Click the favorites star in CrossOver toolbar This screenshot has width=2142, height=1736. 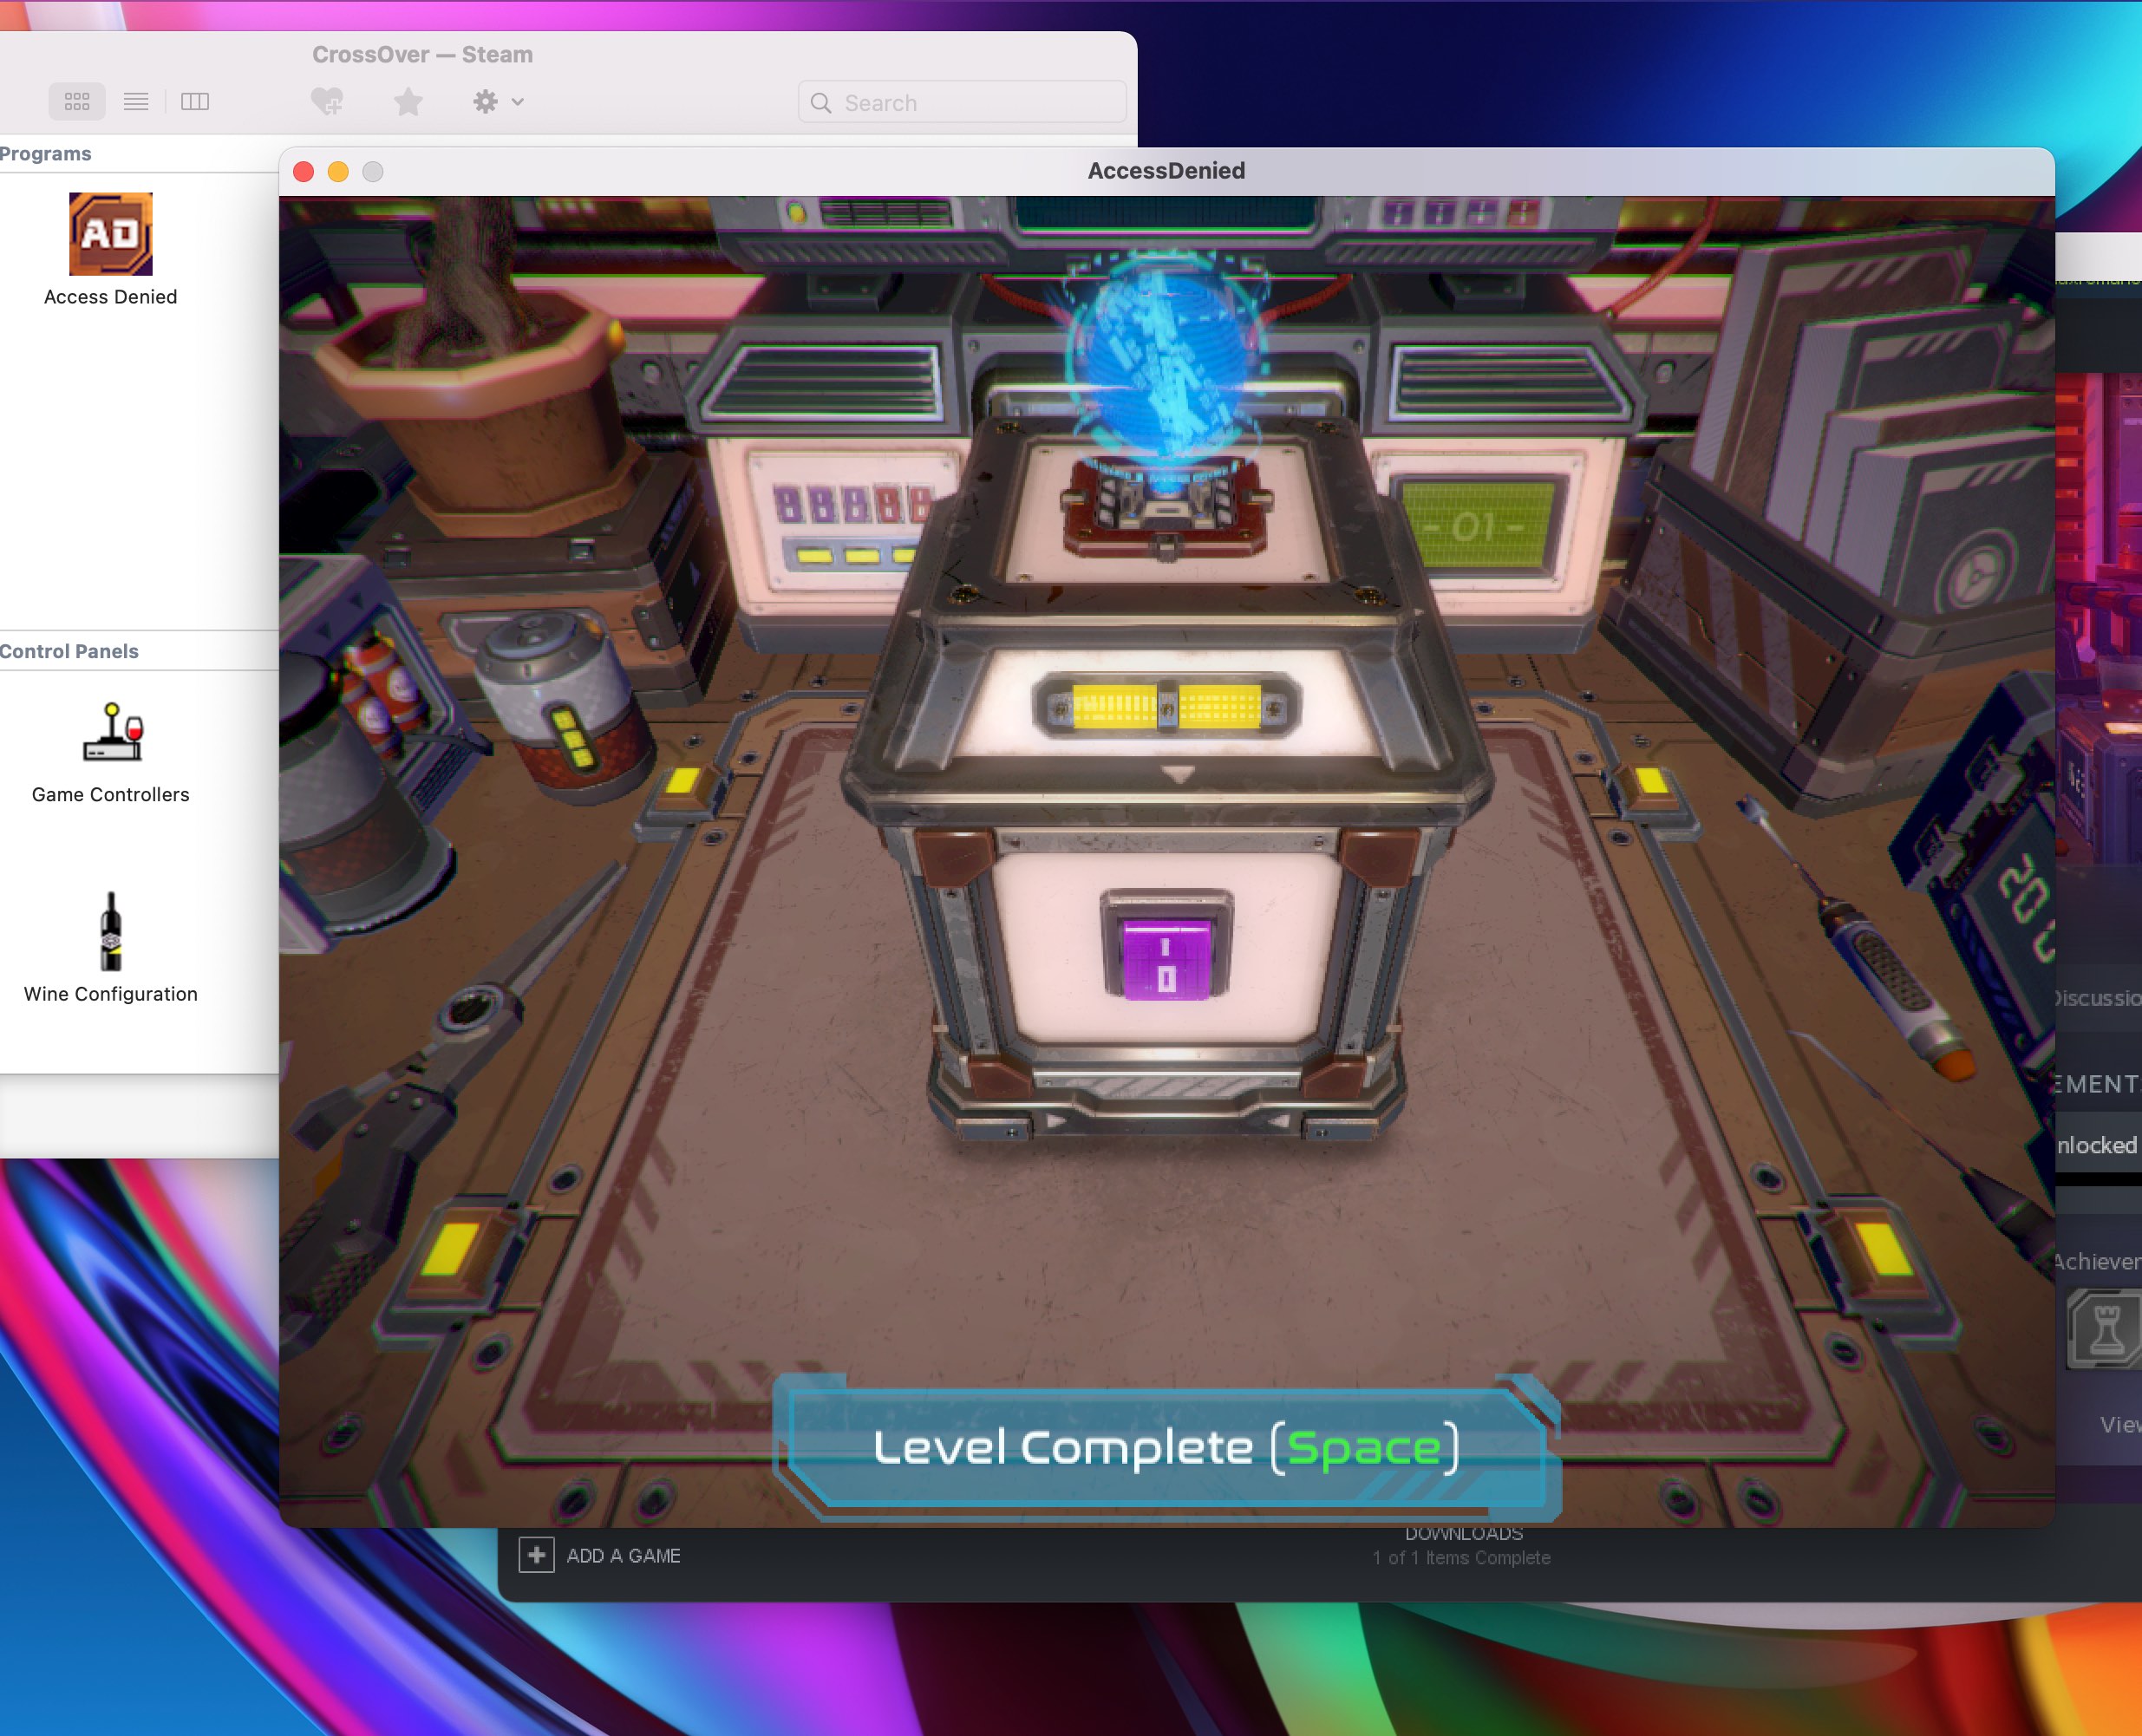408,101
